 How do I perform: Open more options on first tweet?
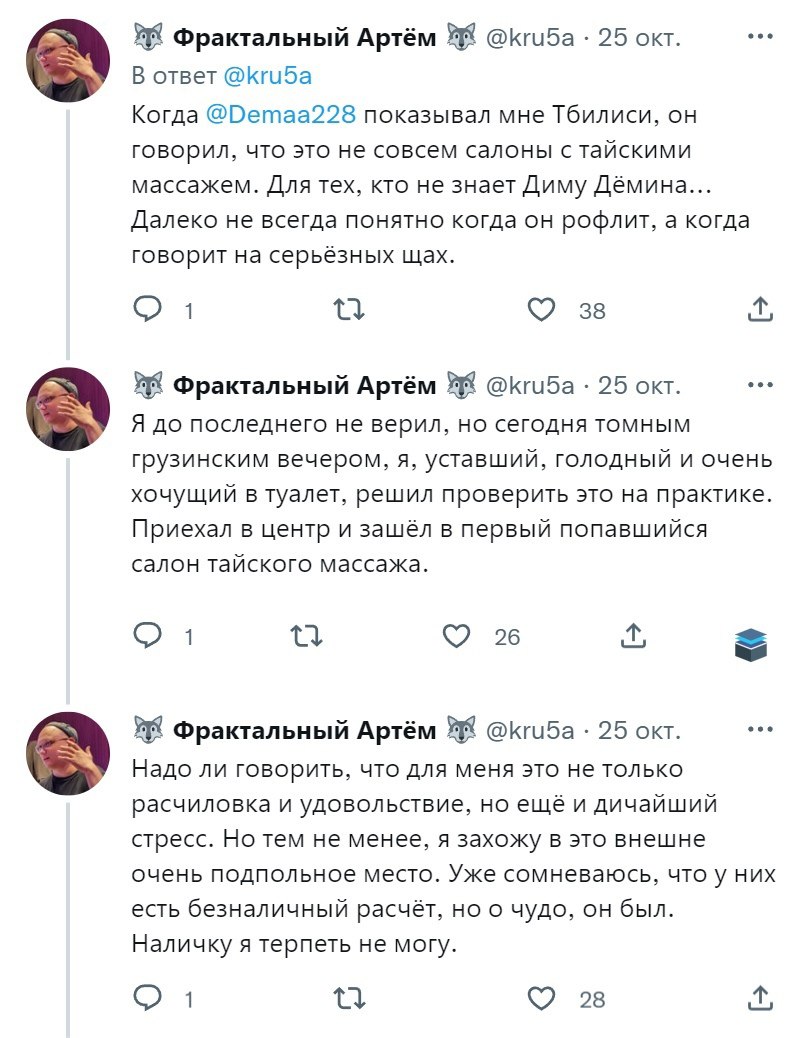point(760,38)
